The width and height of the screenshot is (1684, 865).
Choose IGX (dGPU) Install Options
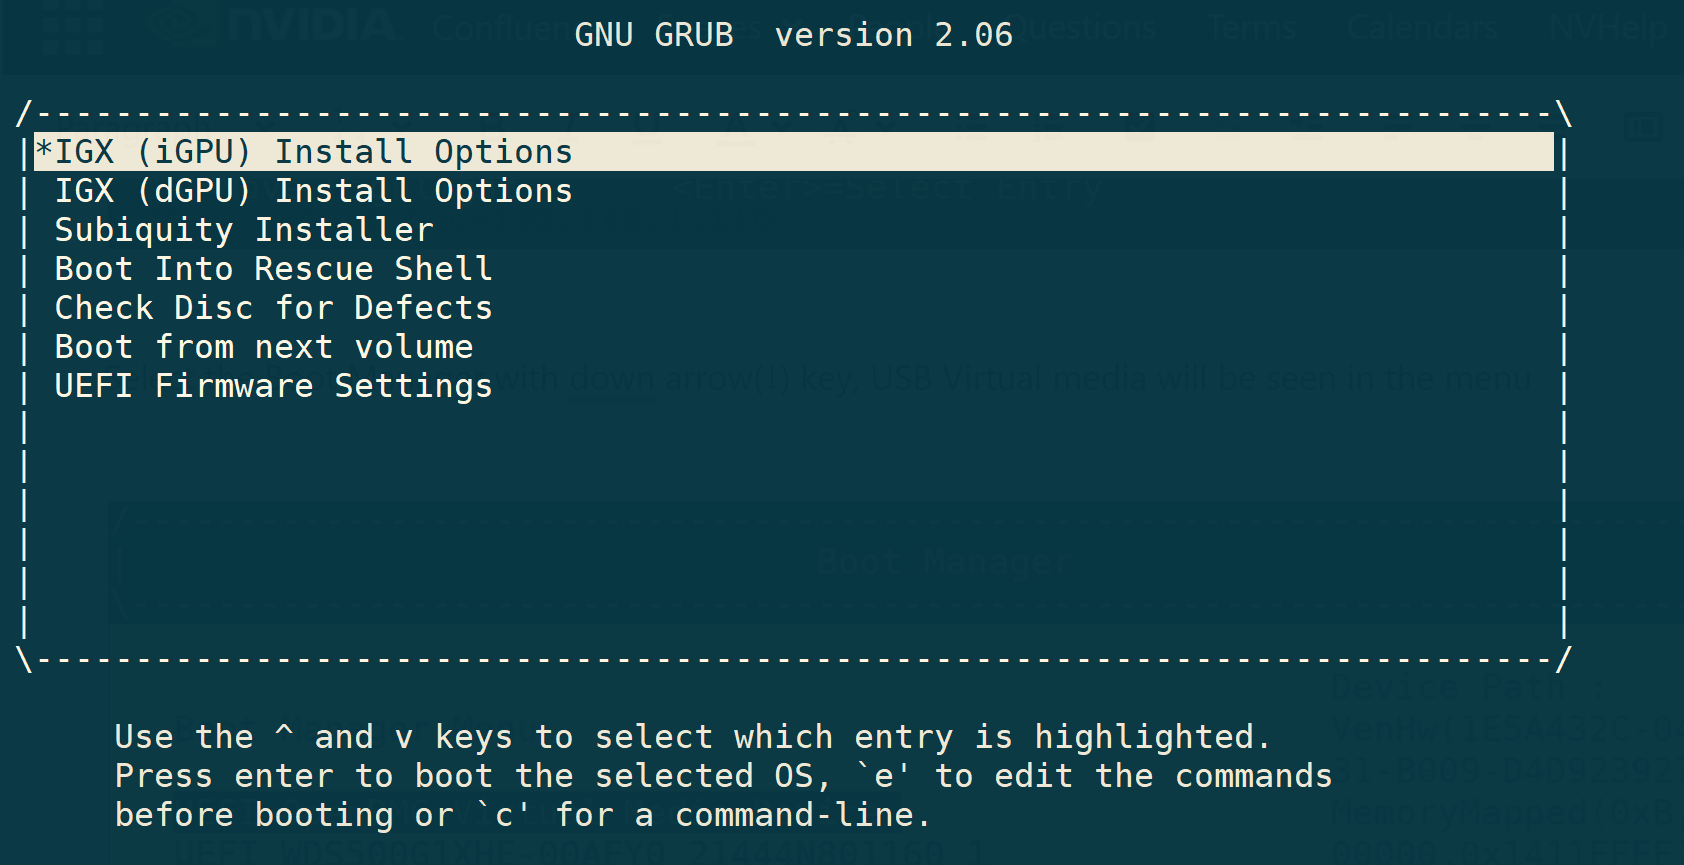313,191
